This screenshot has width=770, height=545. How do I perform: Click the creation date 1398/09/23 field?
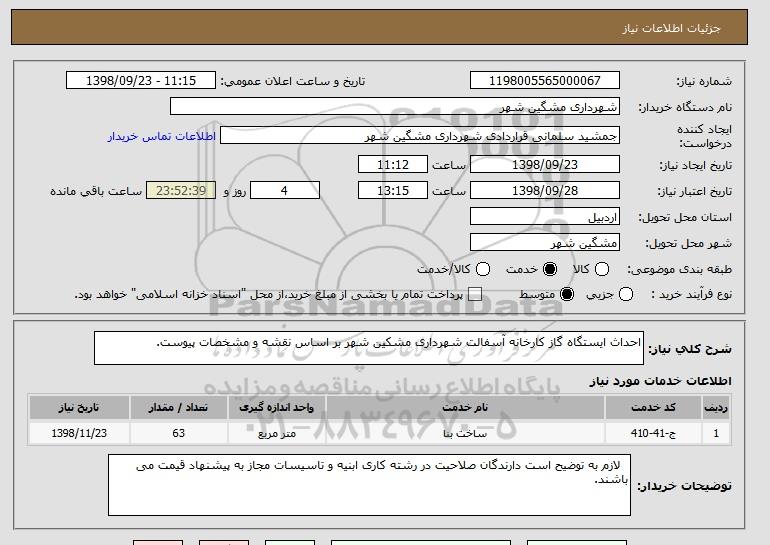(x=545, y=164)
